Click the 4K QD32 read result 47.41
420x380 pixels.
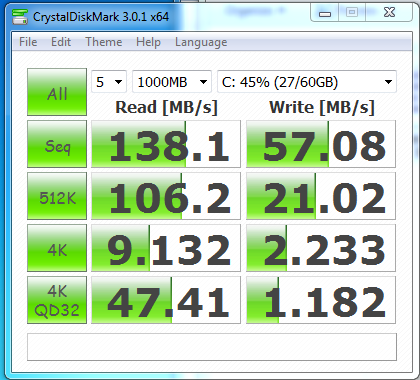[x=166, y=300]
